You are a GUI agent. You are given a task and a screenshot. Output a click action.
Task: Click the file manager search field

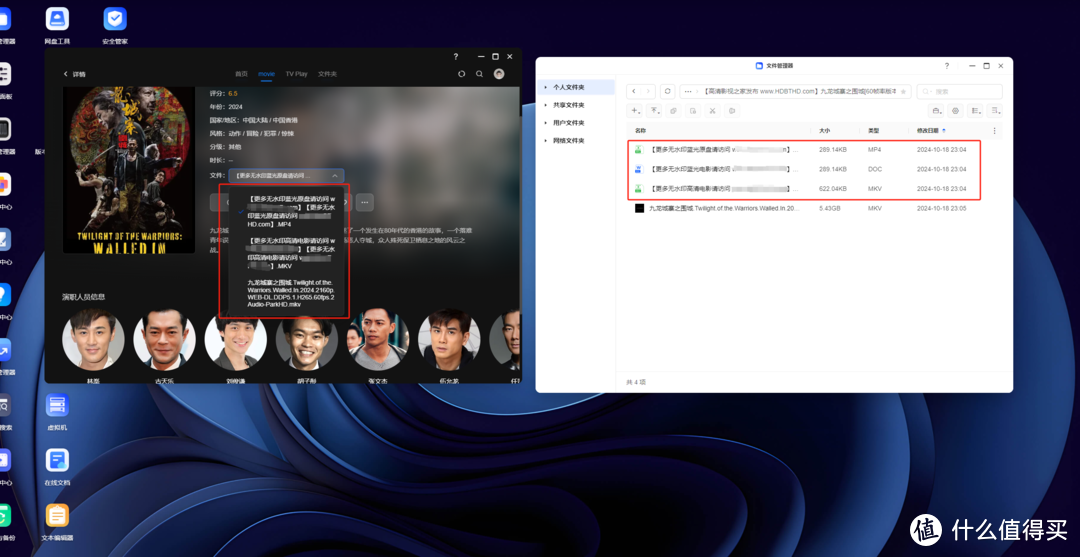click(959, 92)
